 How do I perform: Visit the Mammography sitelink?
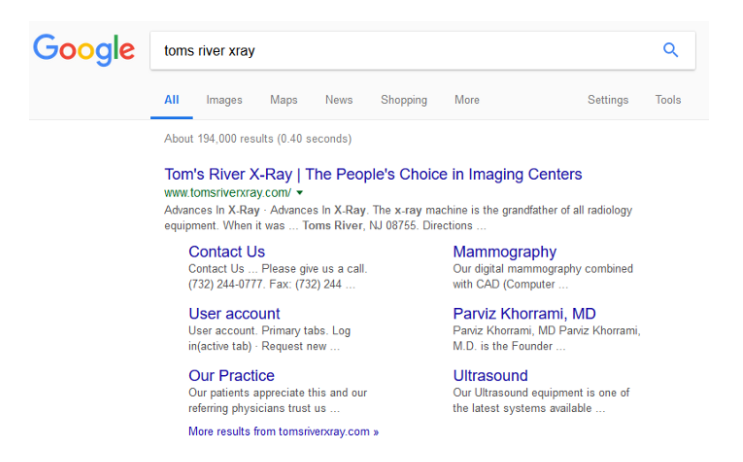coord(504,252)
